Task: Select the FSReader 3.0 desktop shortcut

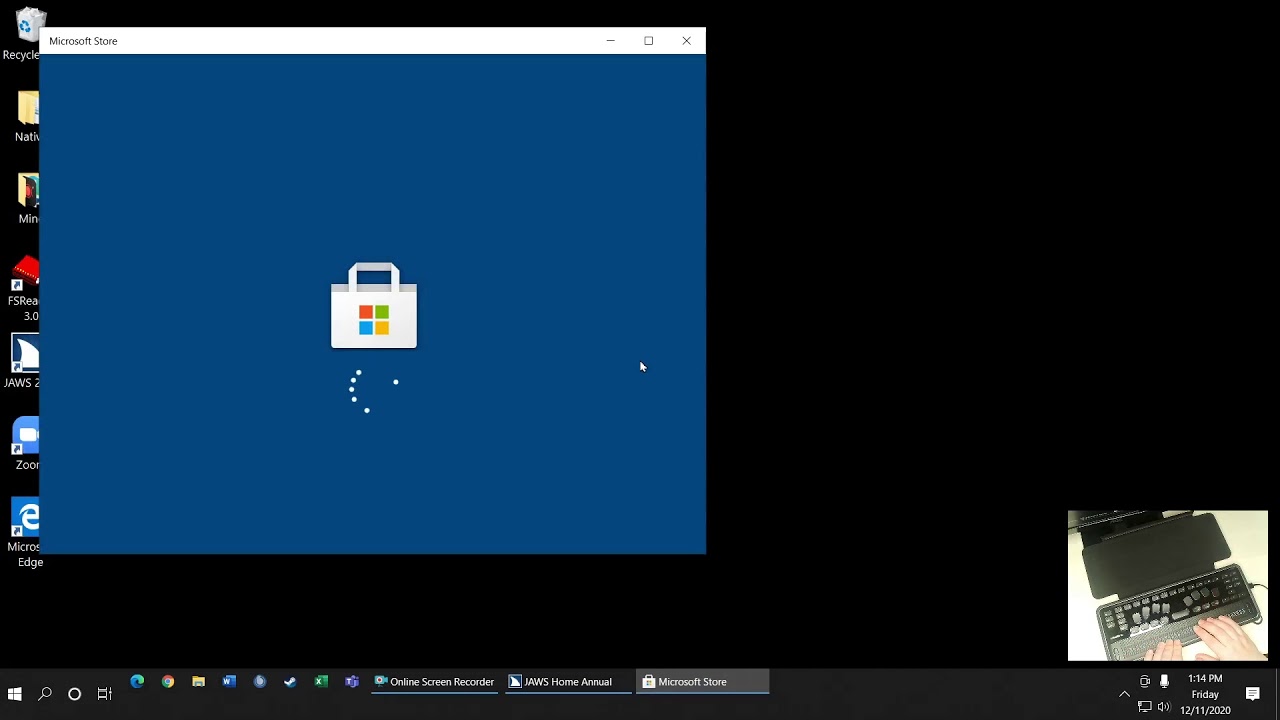Action: [x=22, y=289]
